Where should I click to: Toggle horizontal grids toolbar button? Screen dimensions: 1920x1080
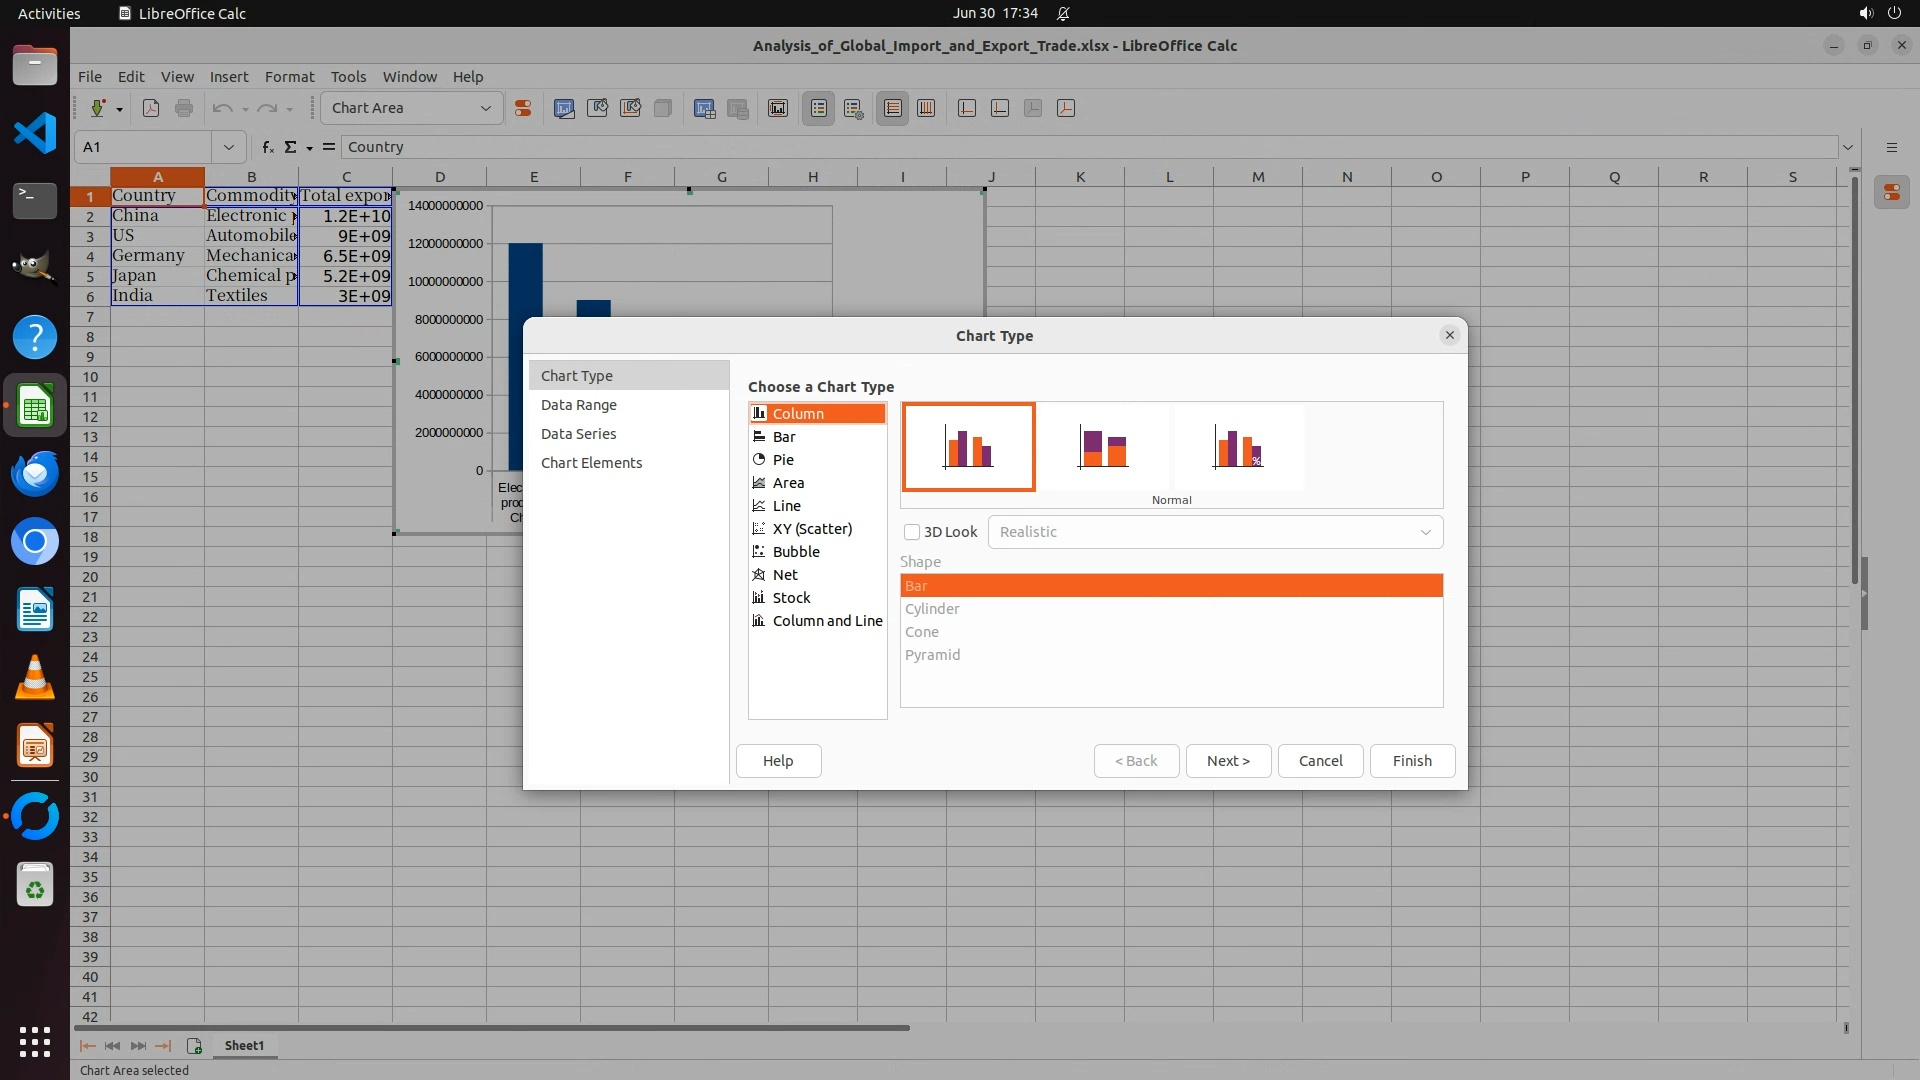[x=893, y=108]
